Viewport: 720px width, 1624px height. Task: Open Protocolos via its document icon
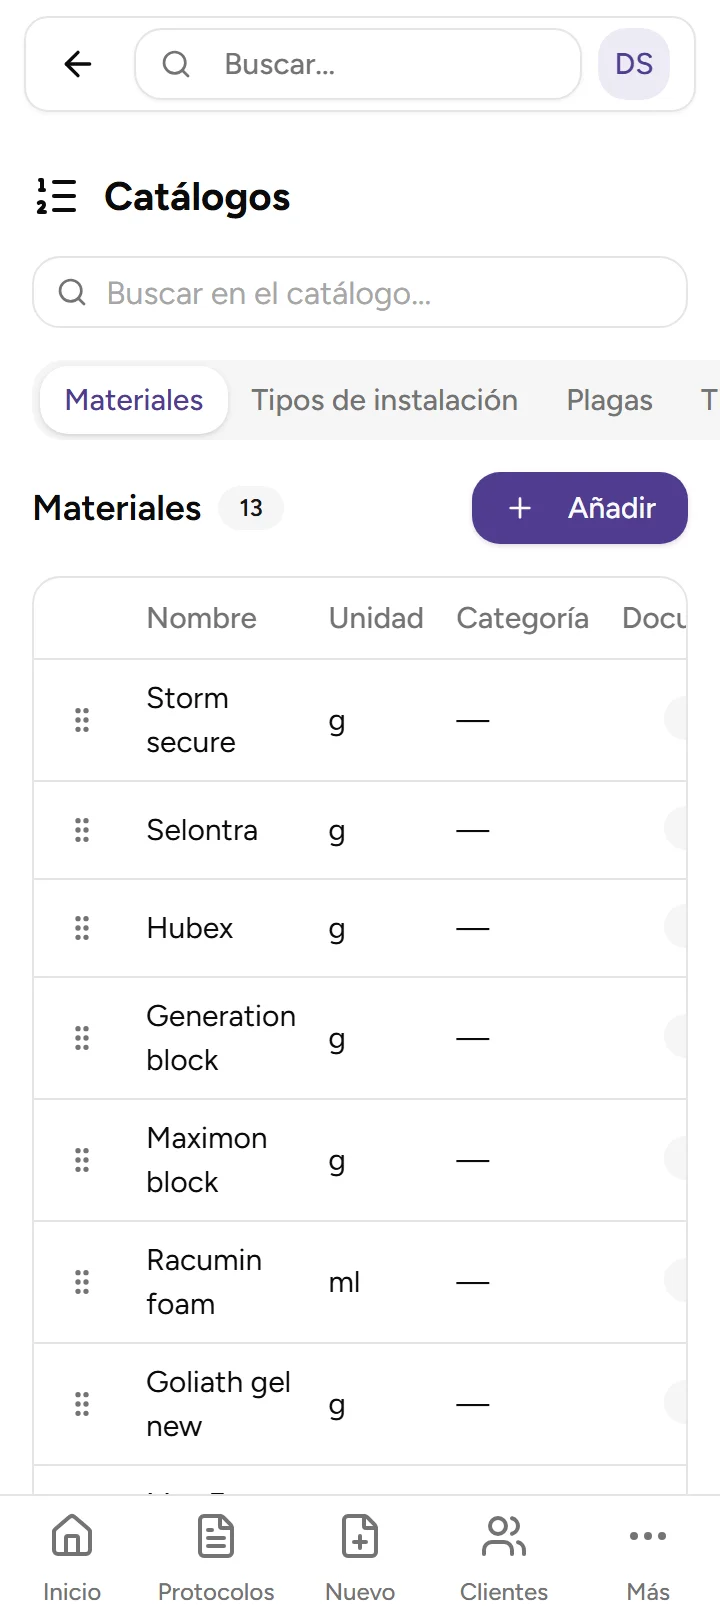215,1536
